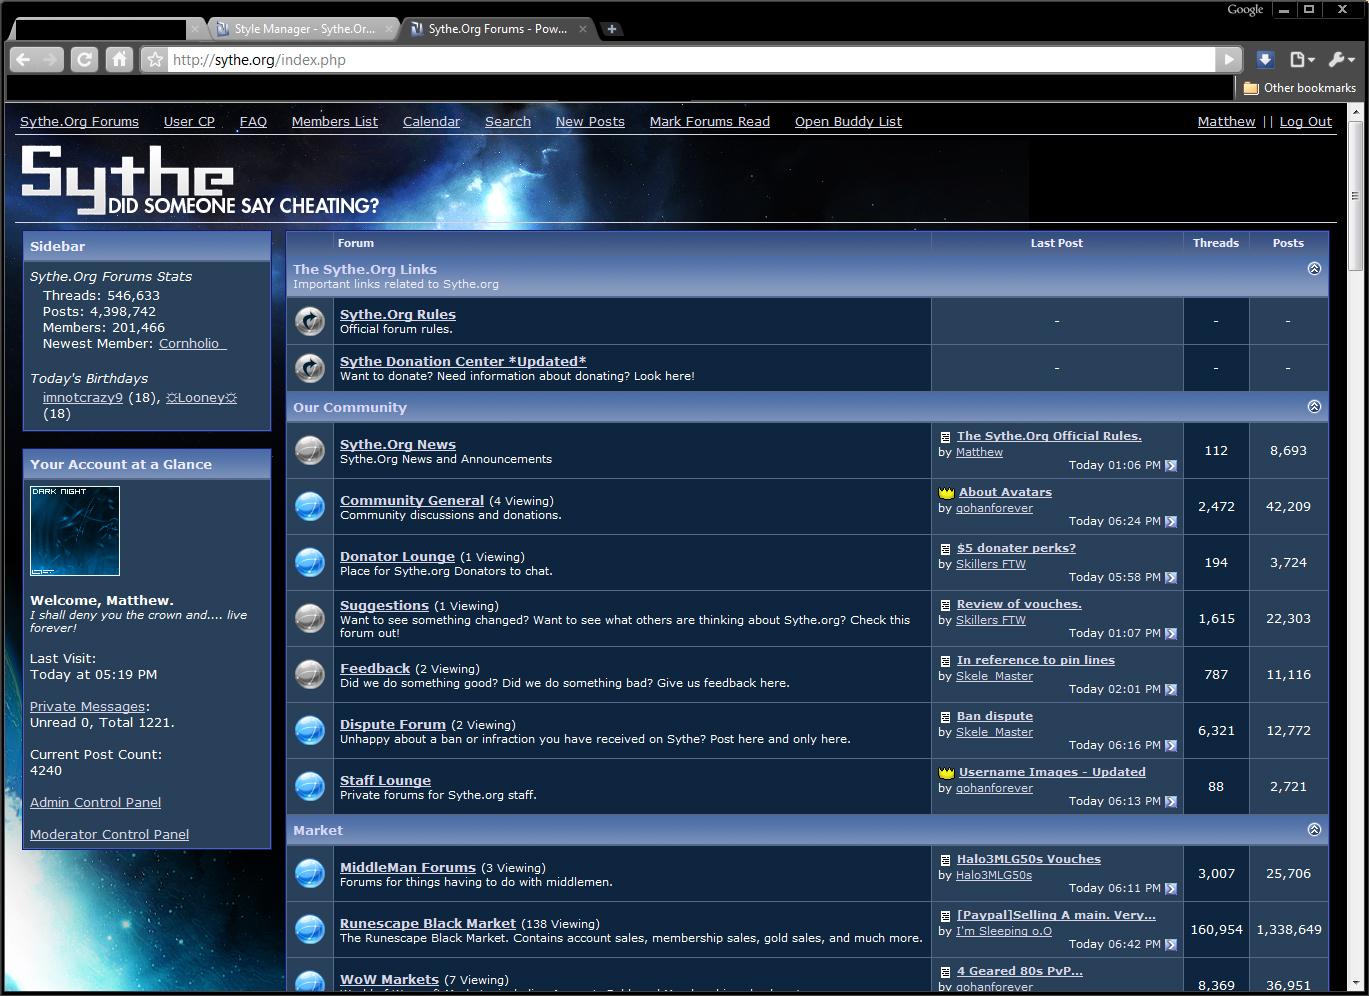Viewport: 1369px width, 996px height.
Task: Go forward using browser forward arrow
Action: tap(50, 60)
